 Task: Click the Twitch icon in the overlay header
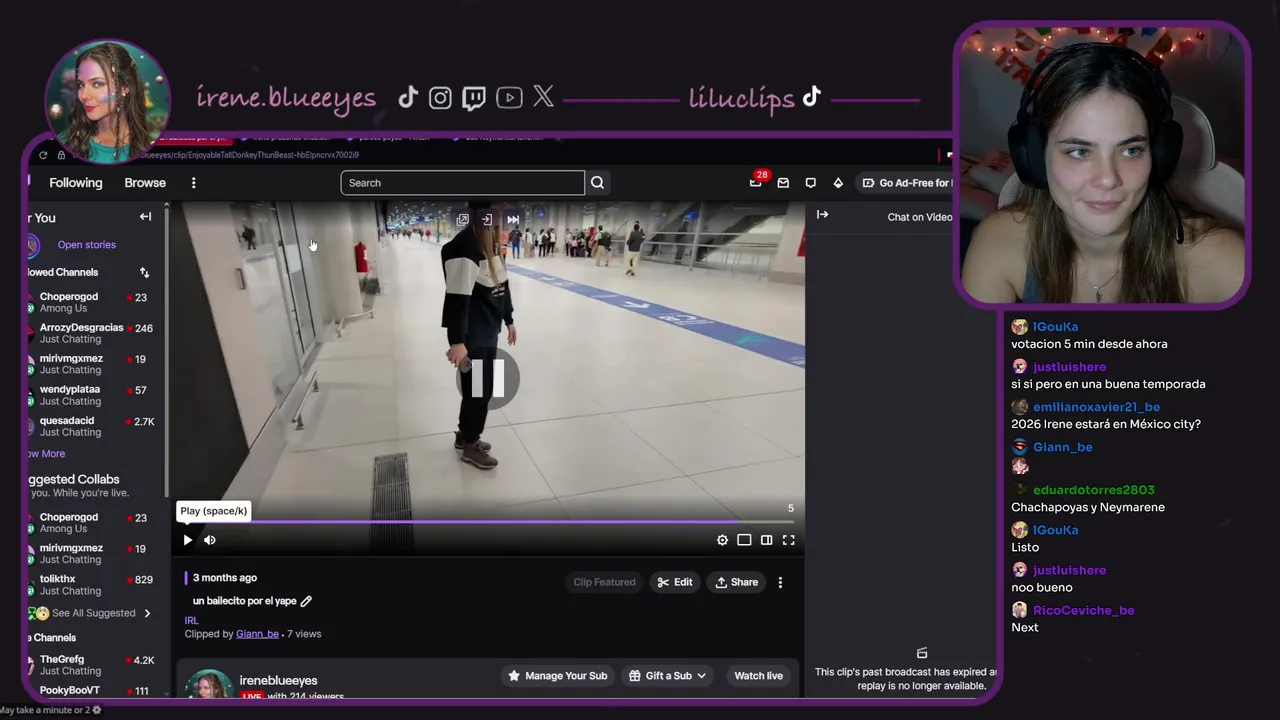point(474,98)
